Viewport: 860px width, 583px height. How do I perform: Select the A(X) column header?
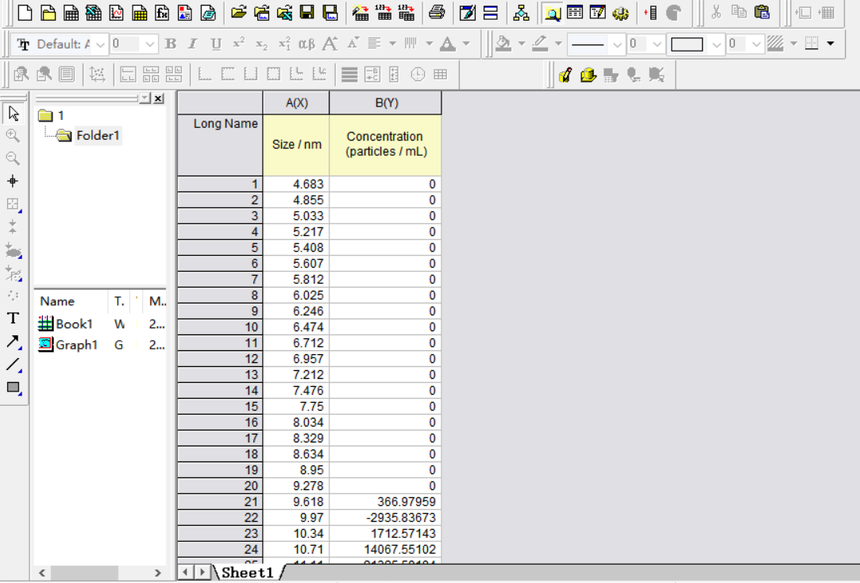coord(296,103)
